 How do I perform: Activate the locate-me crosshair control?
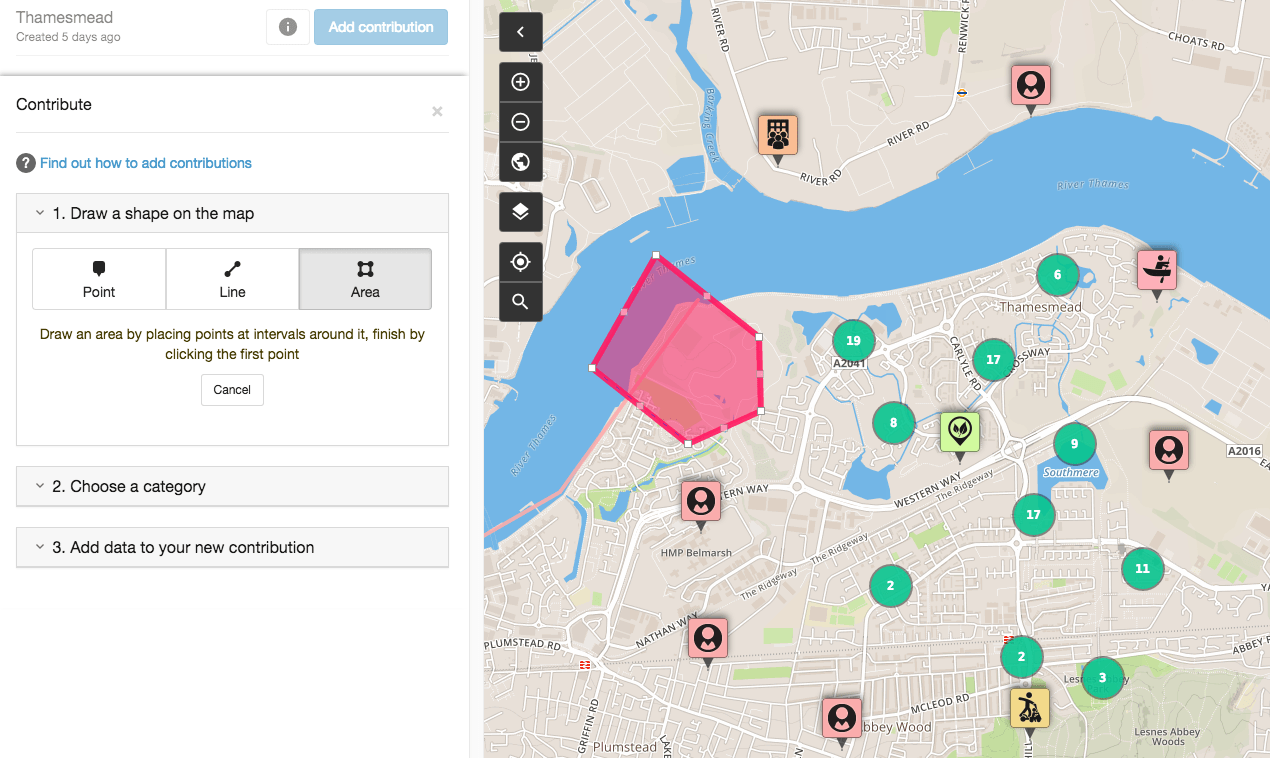[x=520, y=262]
